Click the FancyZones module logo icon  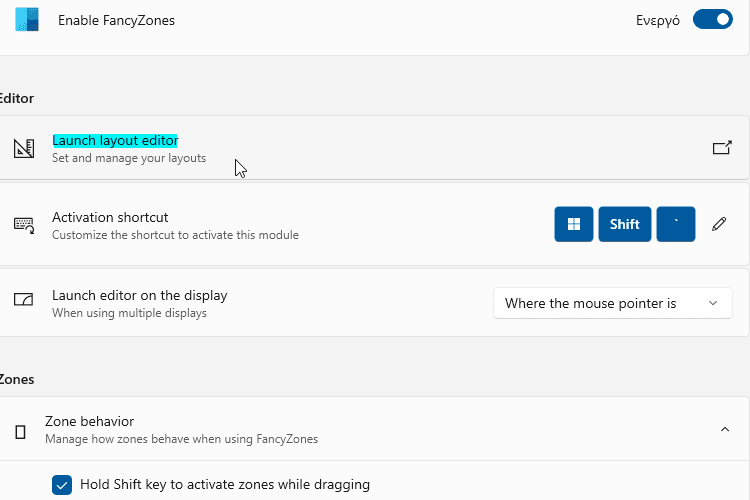pos(27,20)
